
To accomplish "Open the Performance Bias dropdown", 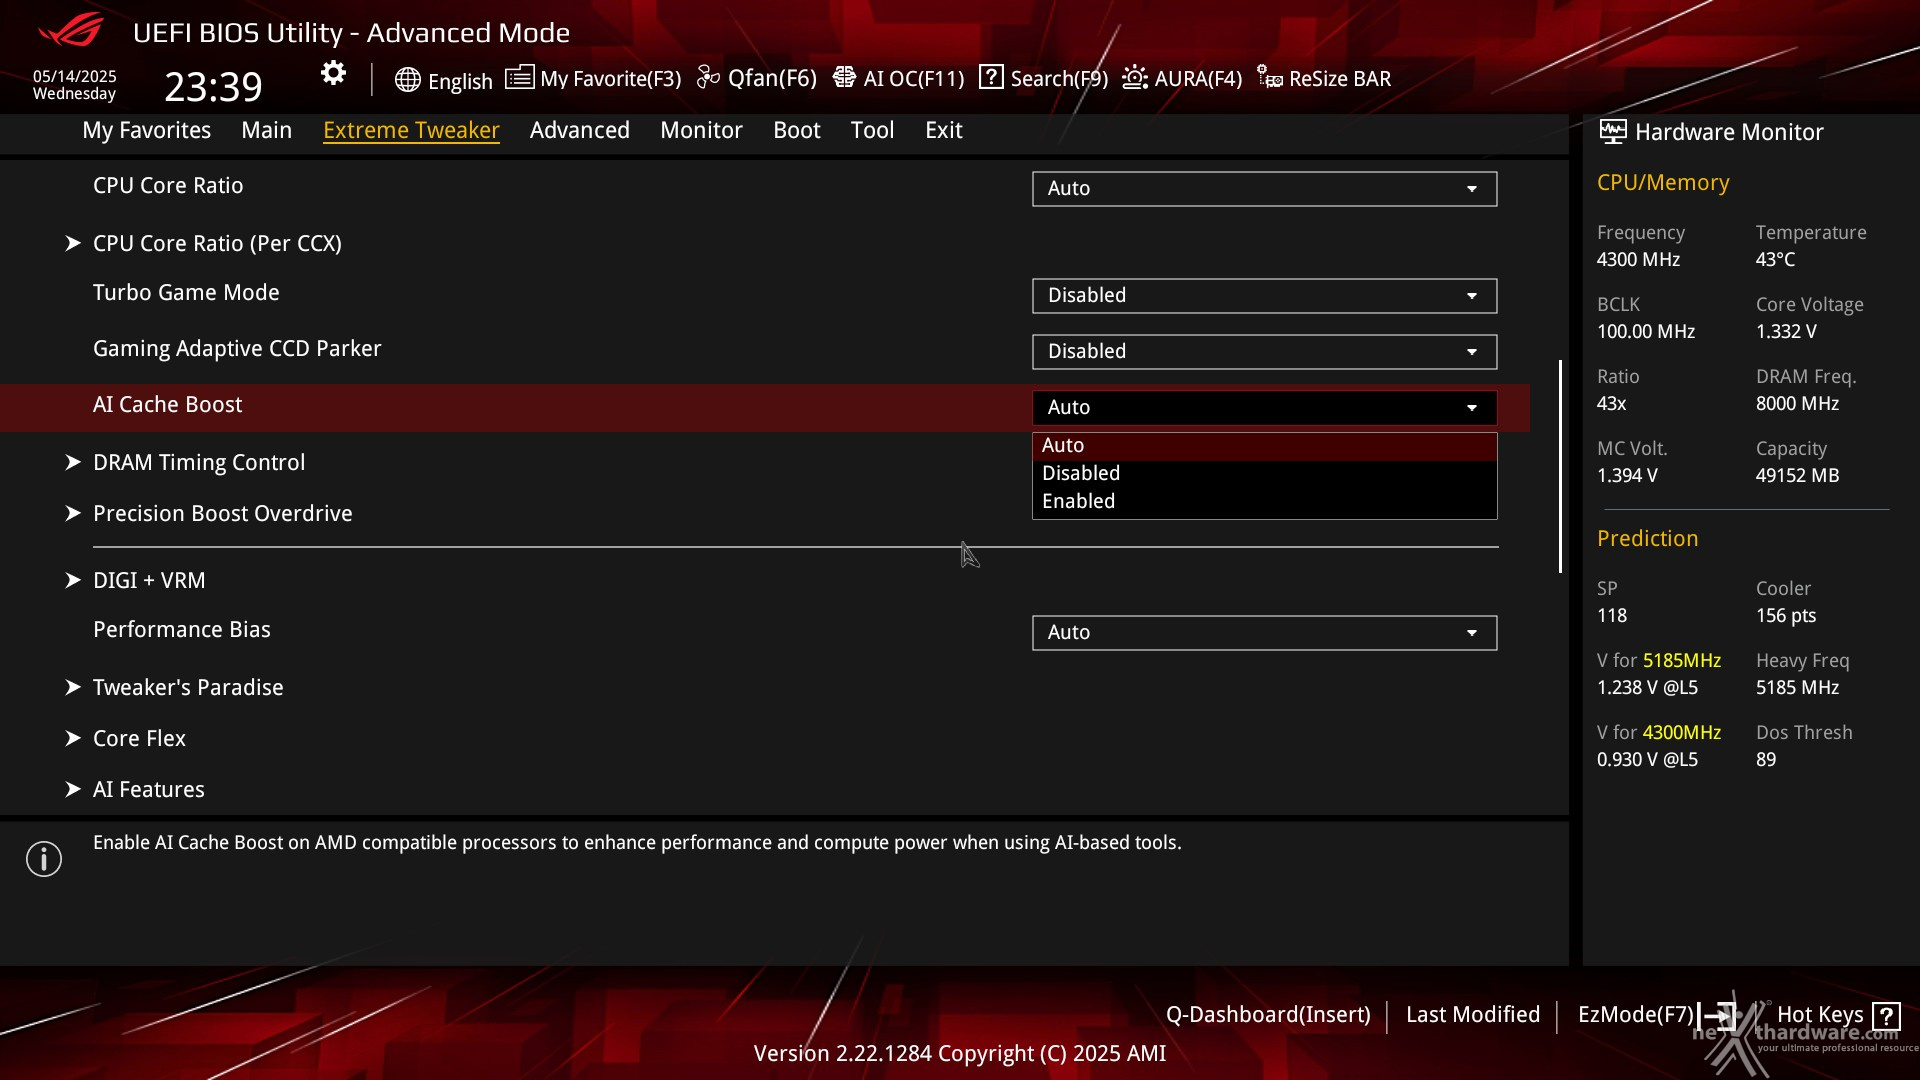I will point(1264,633).
